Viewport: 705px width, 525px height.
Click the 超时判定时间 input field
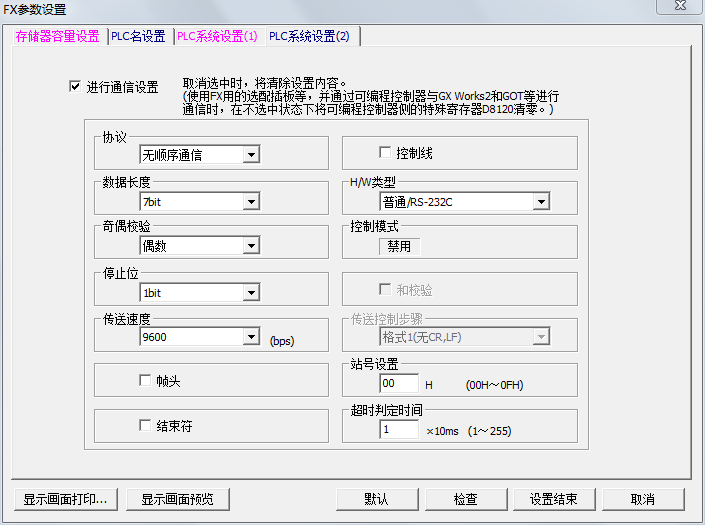(x=399, y=429)
